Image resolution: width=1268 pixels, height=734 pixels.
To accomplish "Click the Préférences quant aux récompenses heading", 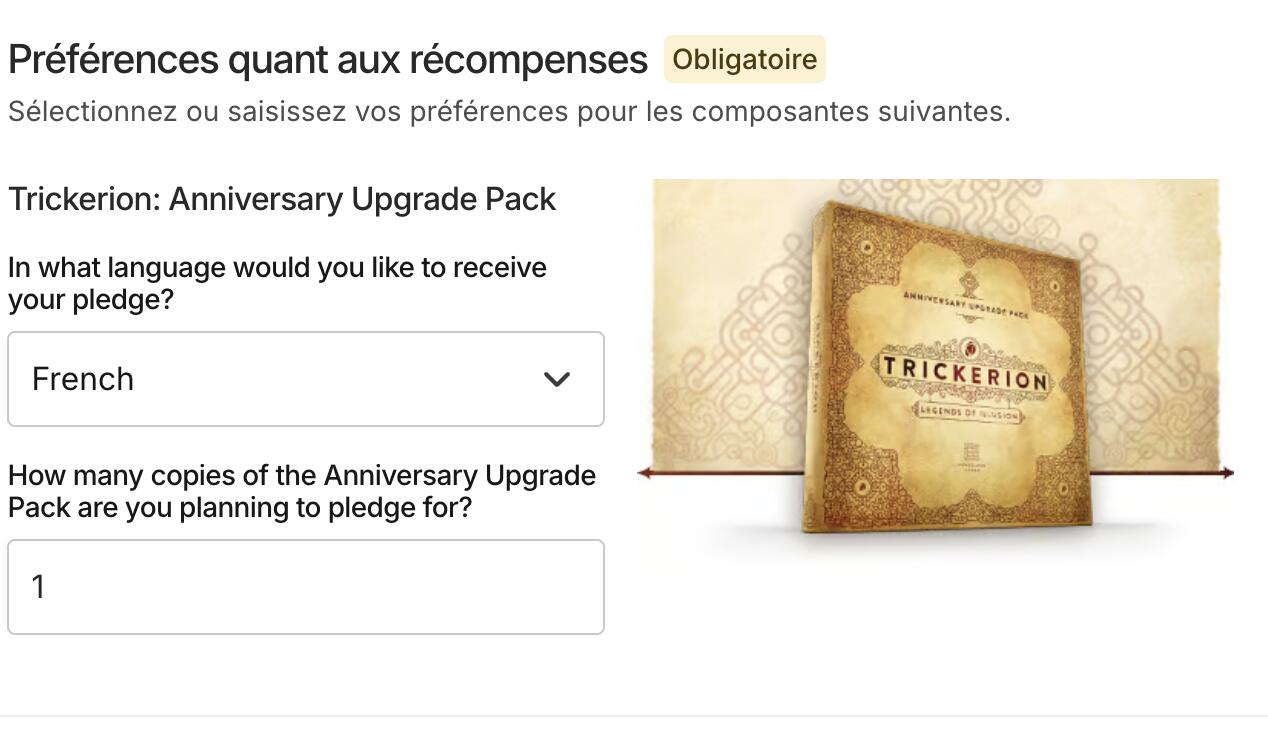I will pos(328,60).
